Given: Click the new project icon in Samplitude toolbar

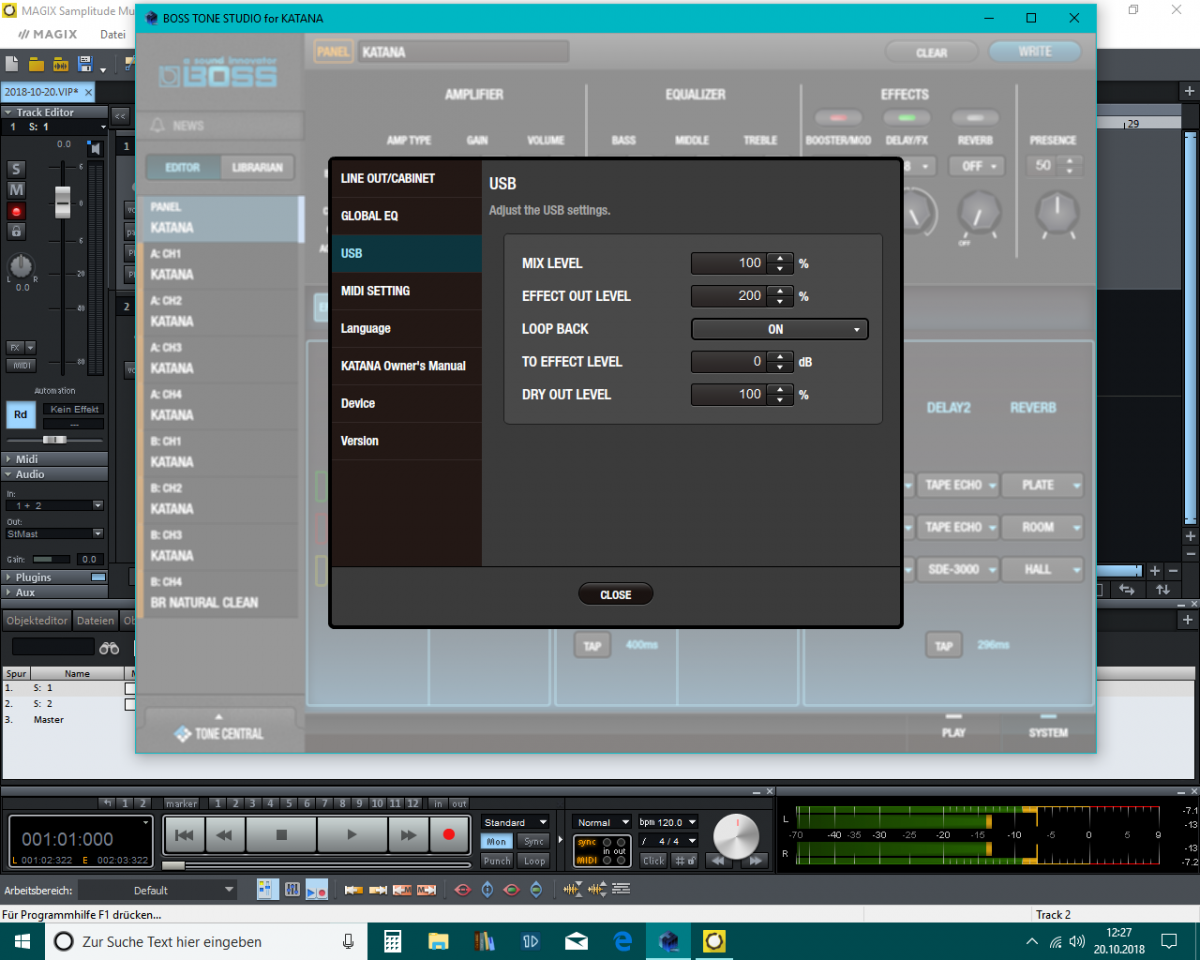Looking at the screenshot, I should click(12, 64).
